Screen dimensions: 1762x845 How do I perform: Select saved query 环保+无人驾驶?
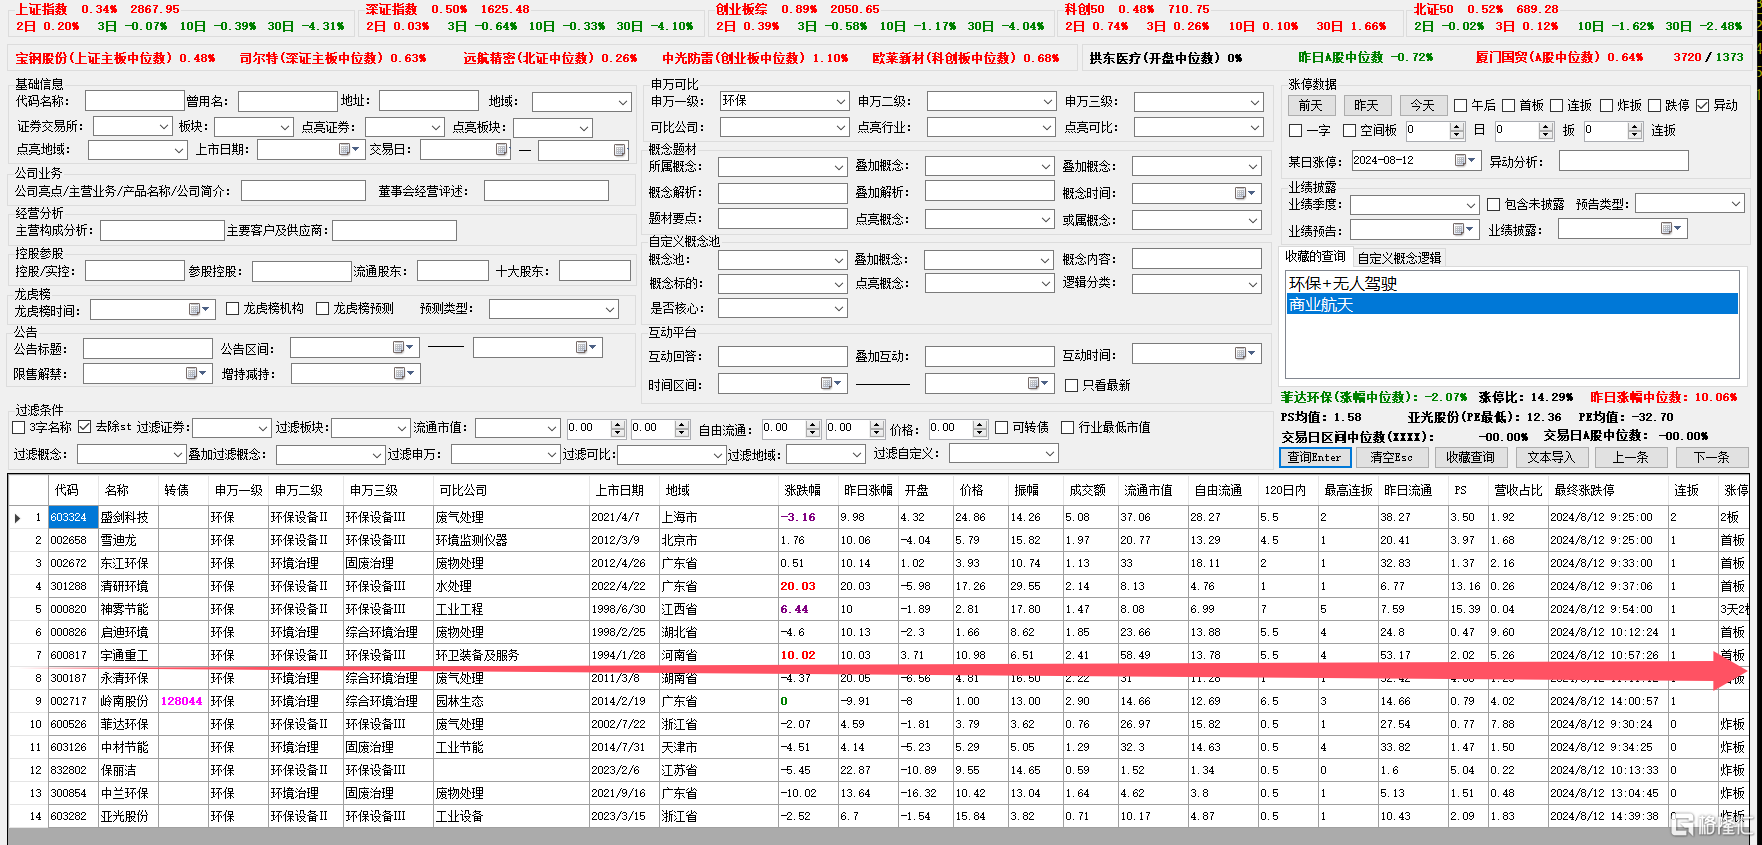tap(1512, 283)
